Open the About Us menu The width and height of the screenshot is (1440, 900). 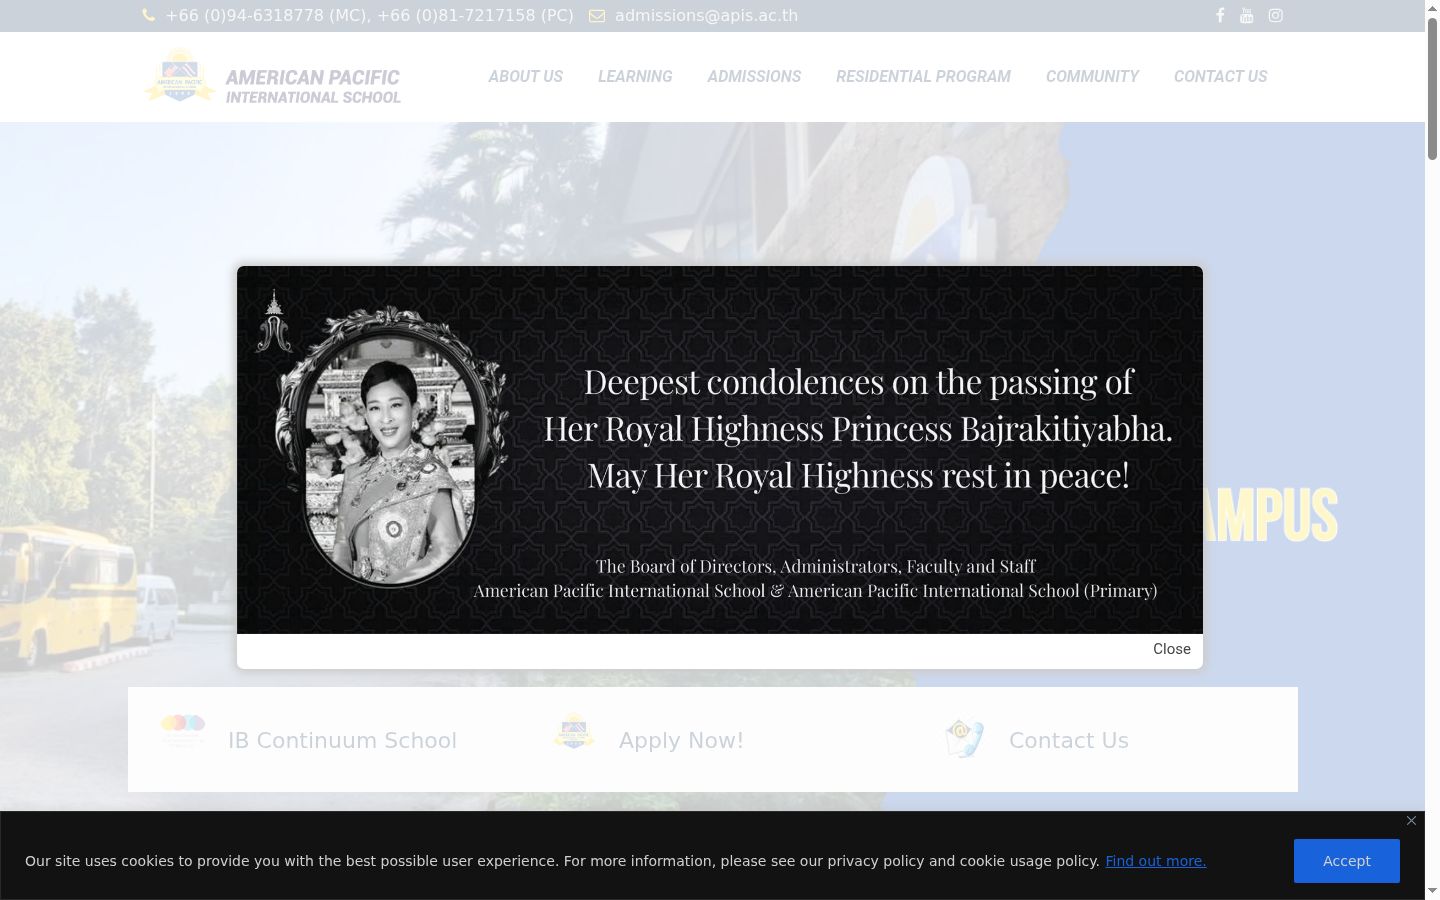(526, 77)
